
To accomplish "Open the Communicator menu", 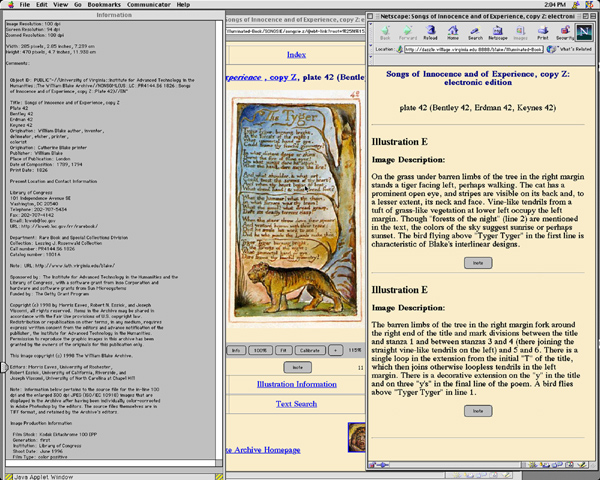I will 149,5.
